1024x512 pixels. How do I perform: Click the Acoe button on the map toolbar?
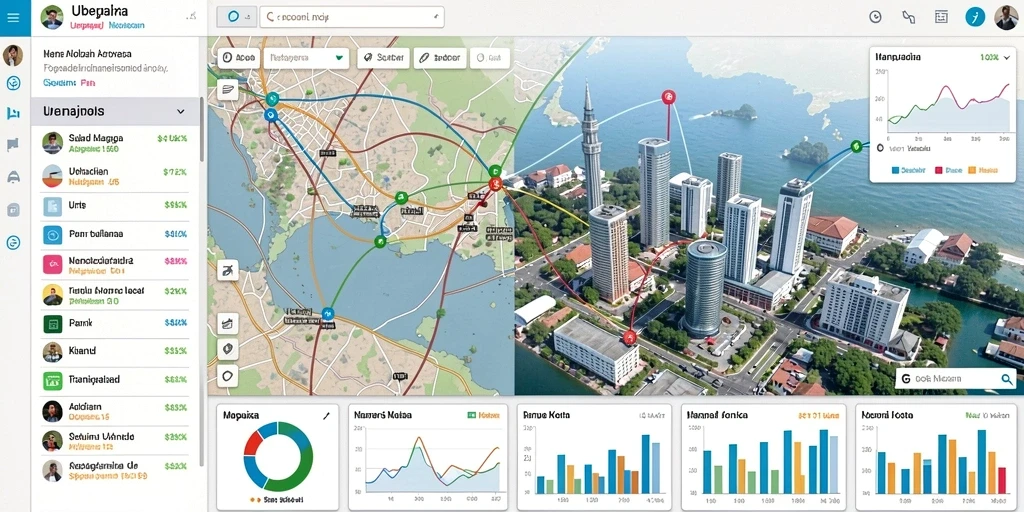point(238,57)
